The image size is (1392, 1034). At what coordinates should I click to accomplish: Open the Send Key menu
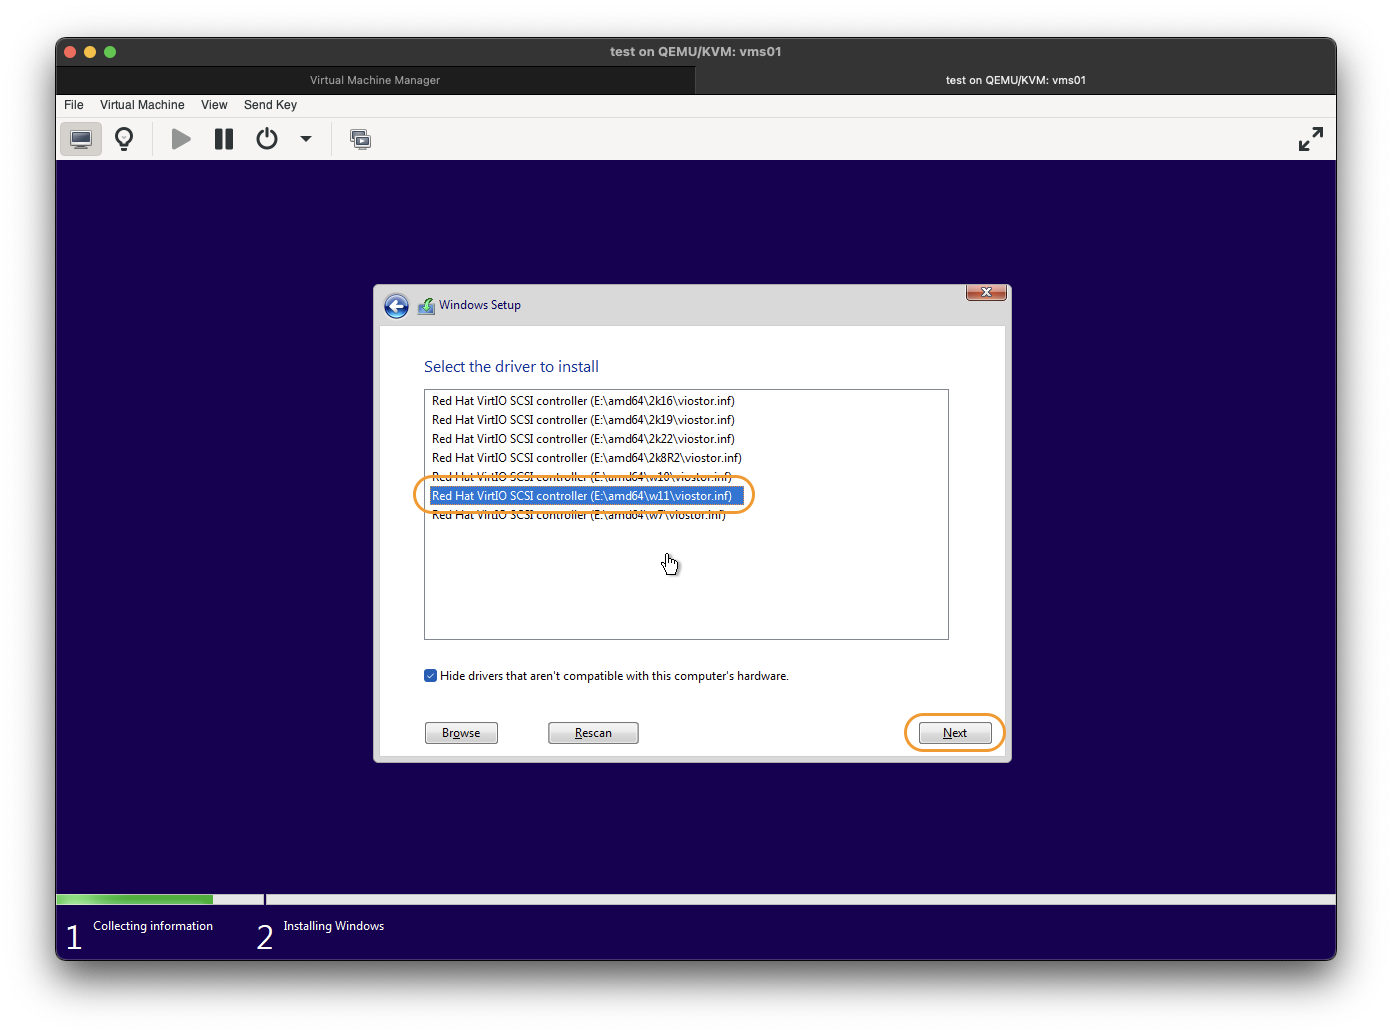(270, 105)
